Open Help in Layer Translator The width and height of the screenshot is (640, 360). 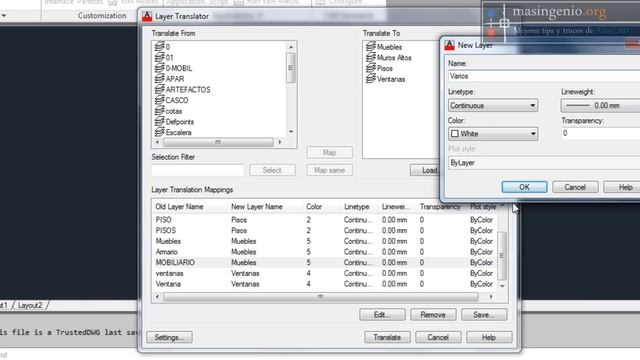coord(489,337)
